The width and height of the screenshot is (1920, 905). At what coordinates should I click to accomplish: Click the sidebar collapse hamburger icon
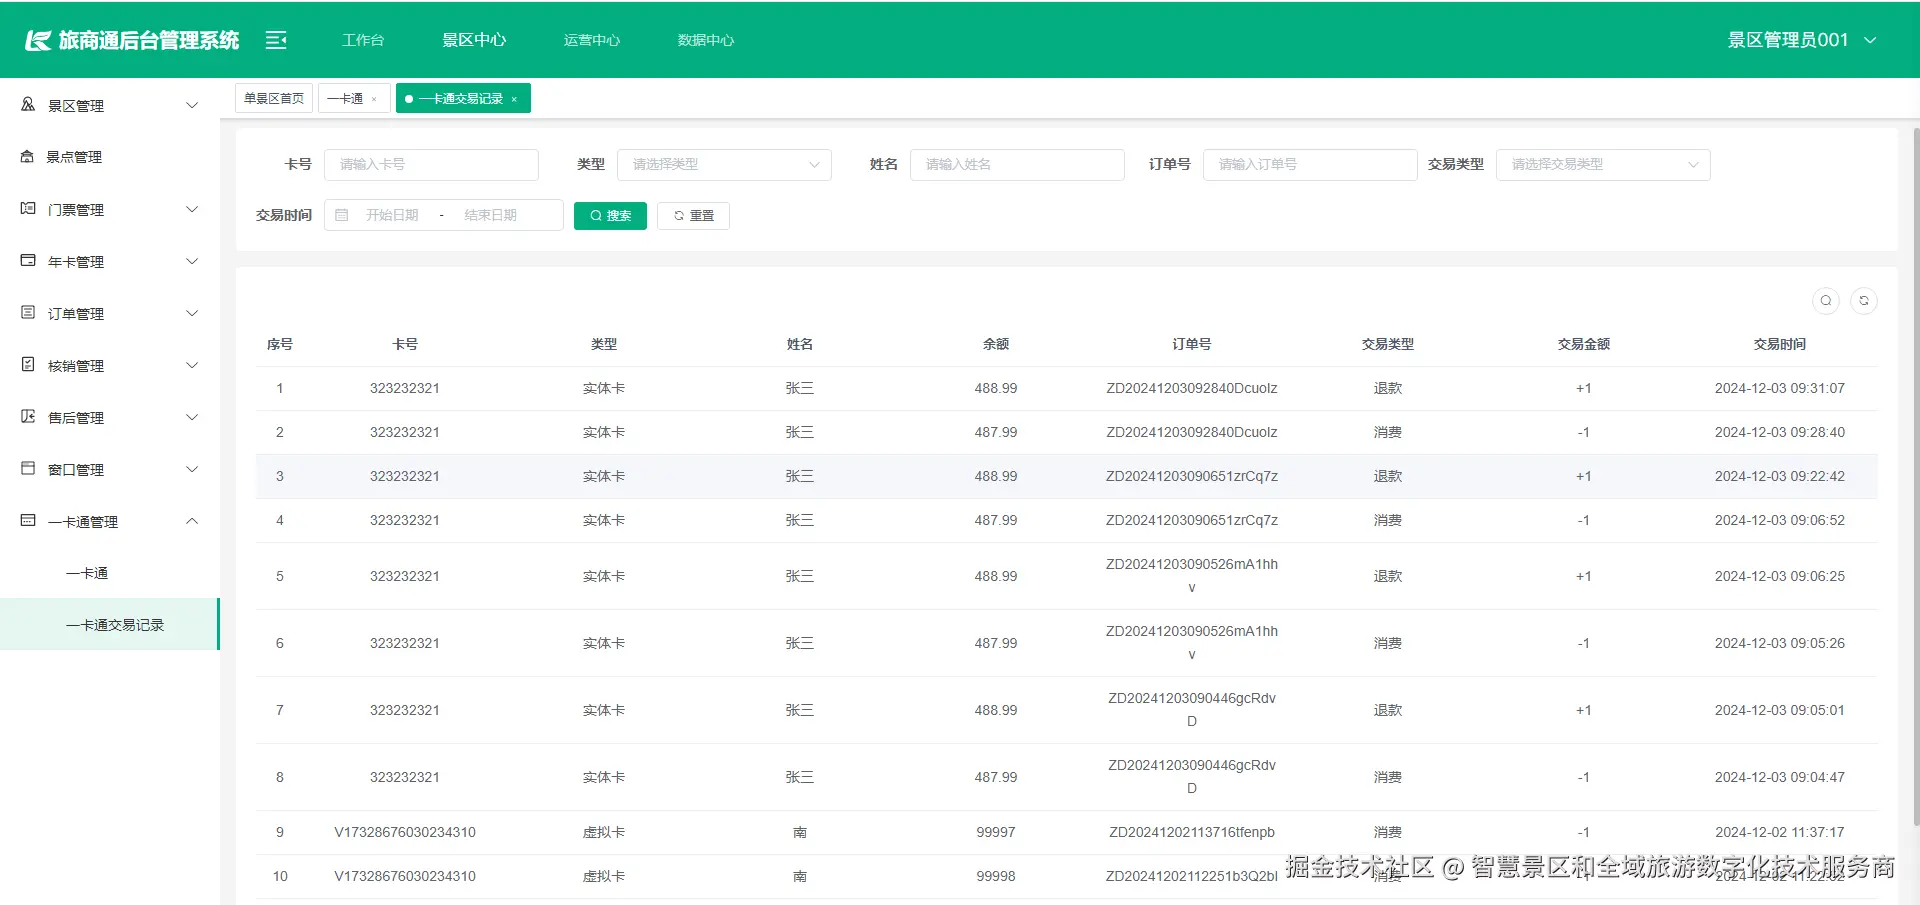pos(276,40)
